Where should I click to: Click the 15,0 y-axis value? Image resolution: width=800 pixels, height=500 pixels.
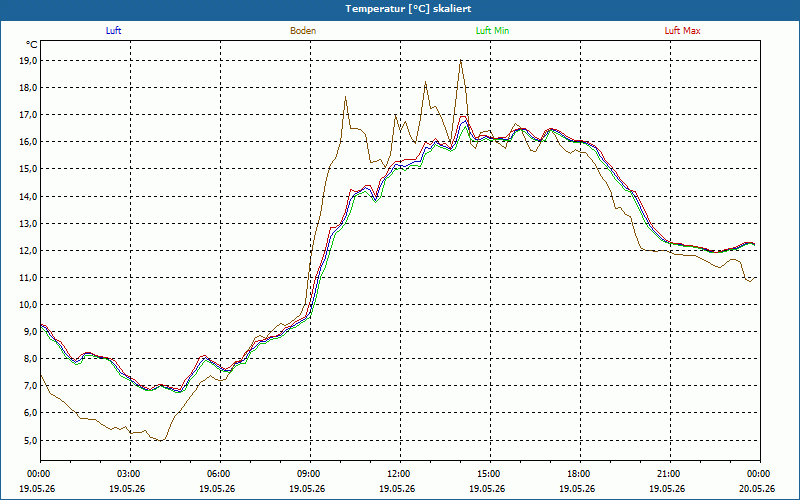point(28,169)
